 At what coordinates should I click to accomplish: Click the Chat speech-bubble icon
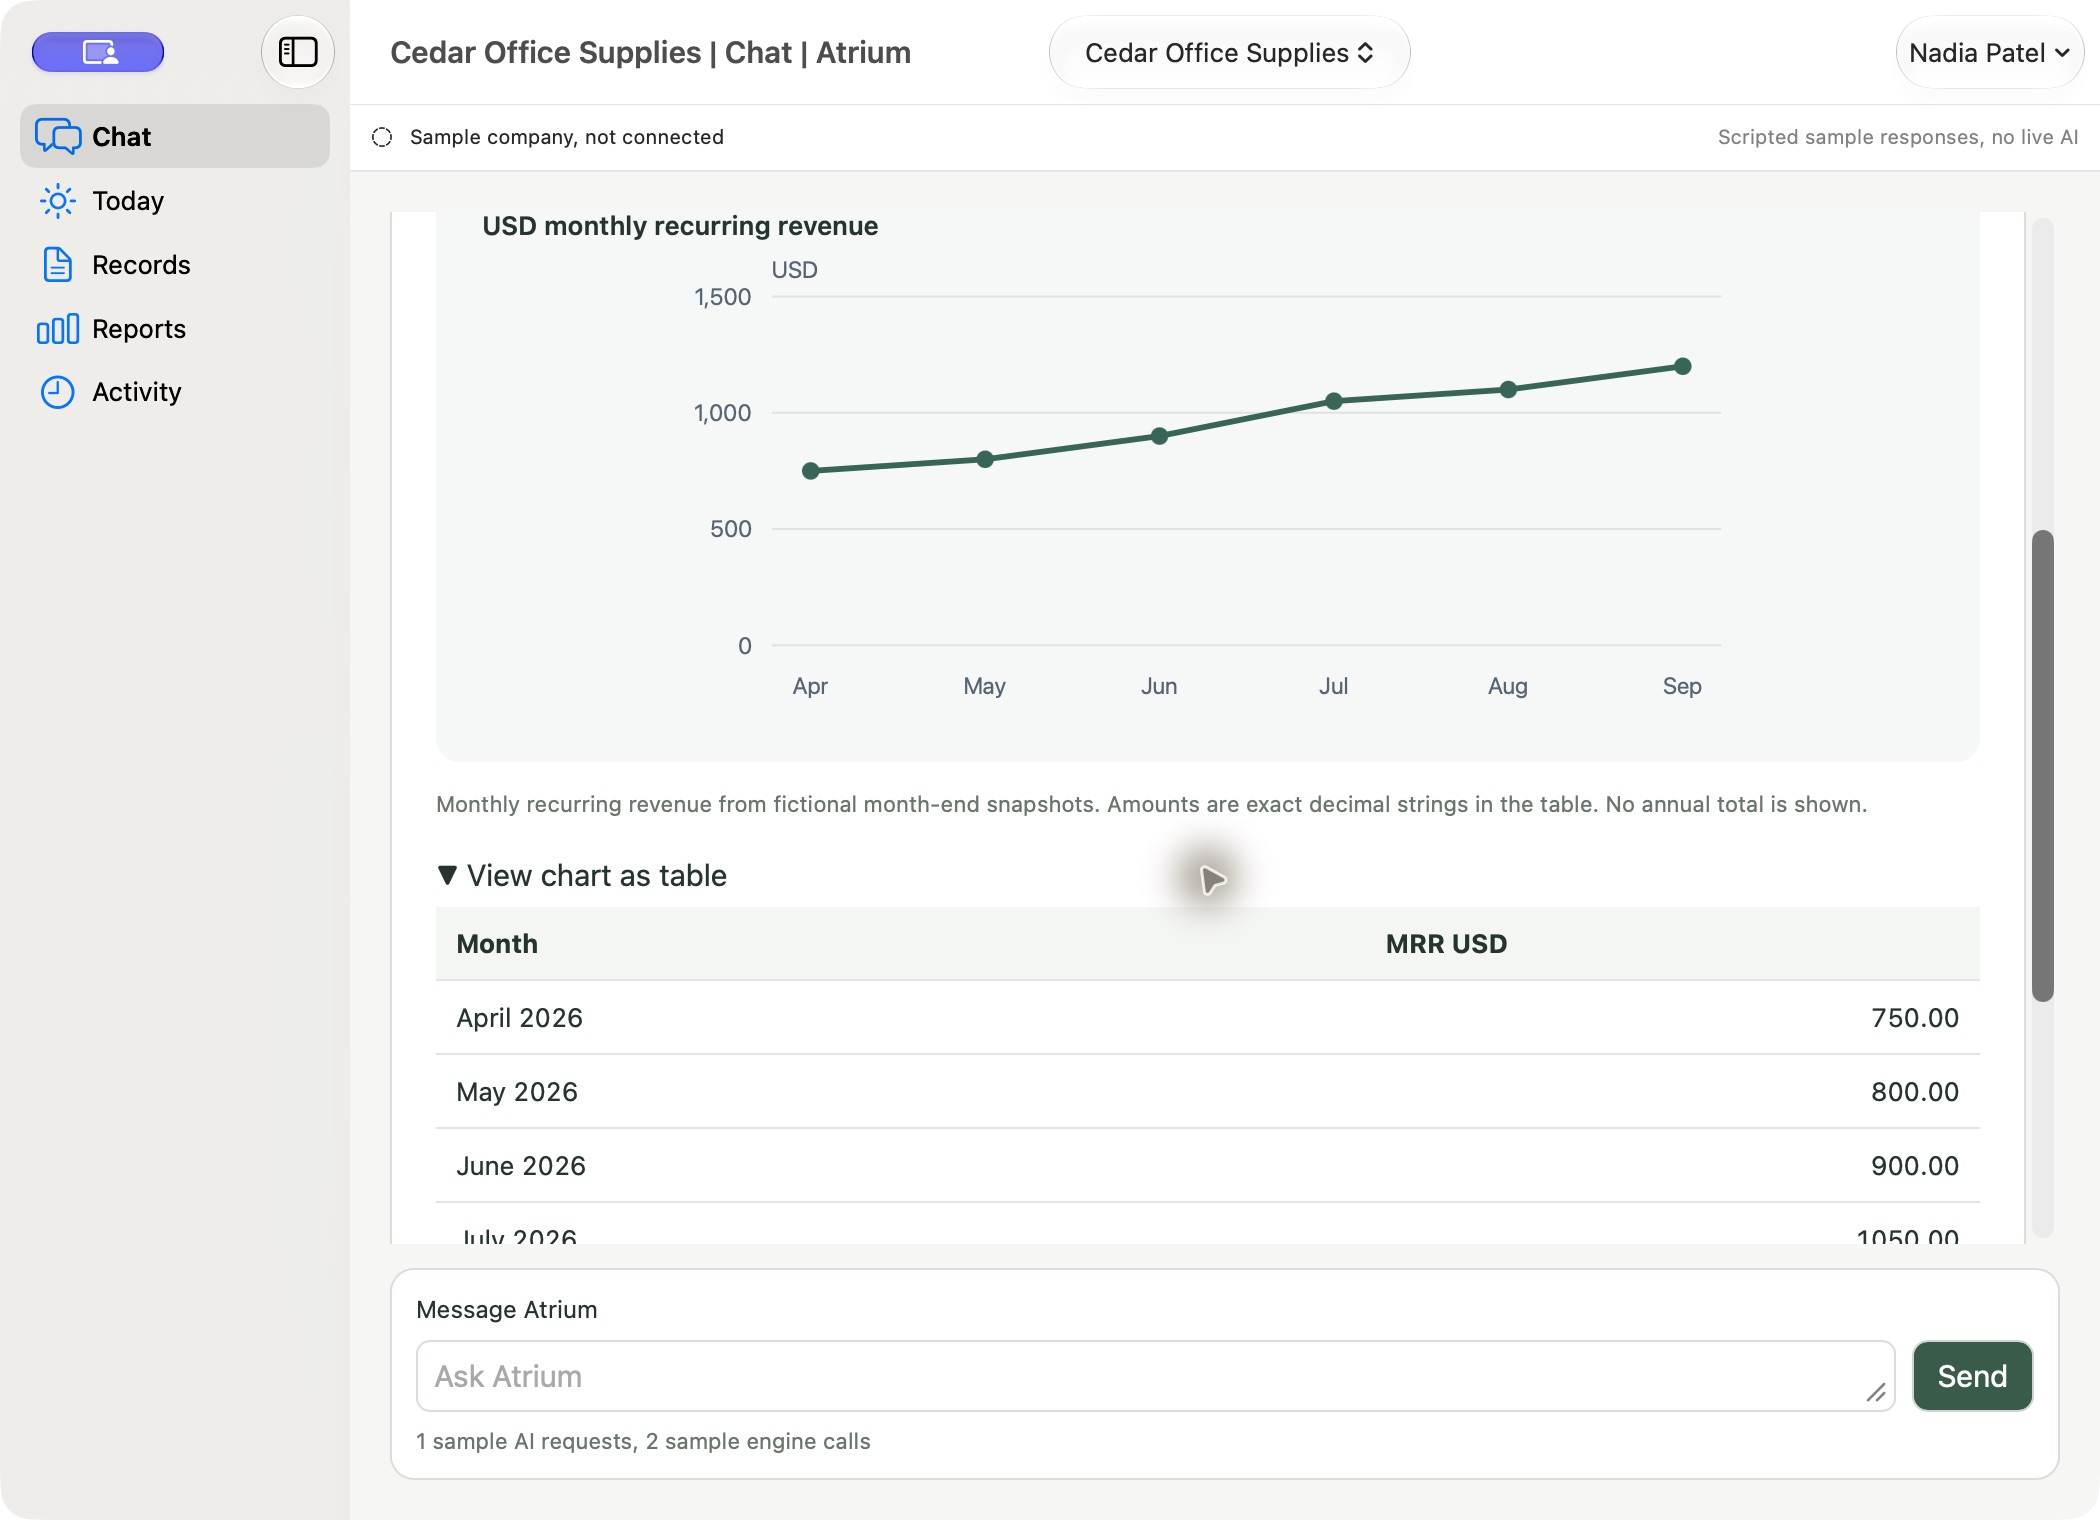click(58, 136)
